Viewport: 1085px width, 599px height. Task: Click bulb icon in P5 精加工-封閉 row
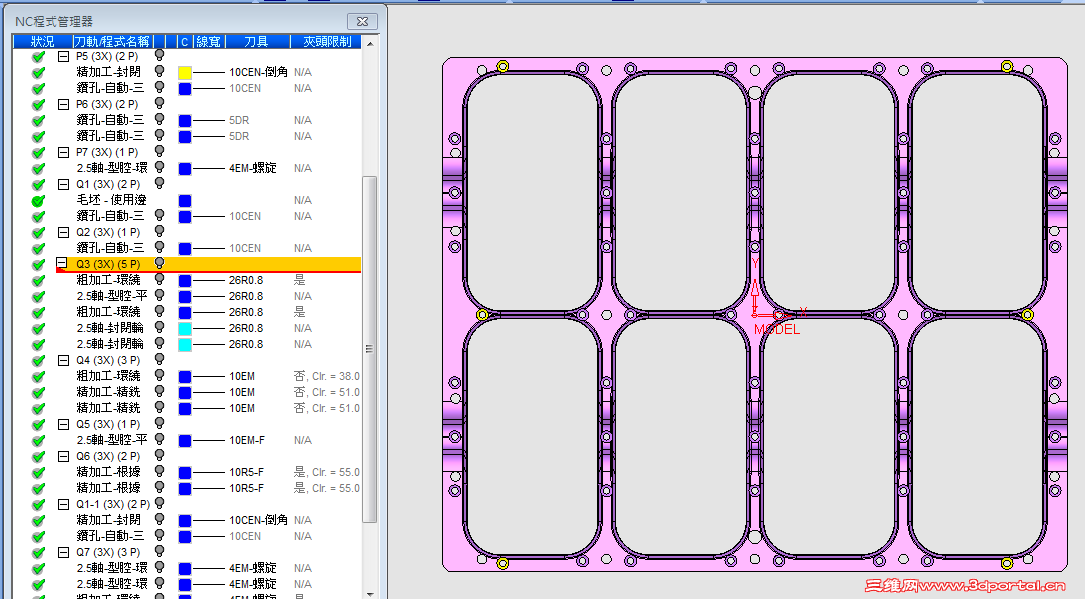[159, 71]
